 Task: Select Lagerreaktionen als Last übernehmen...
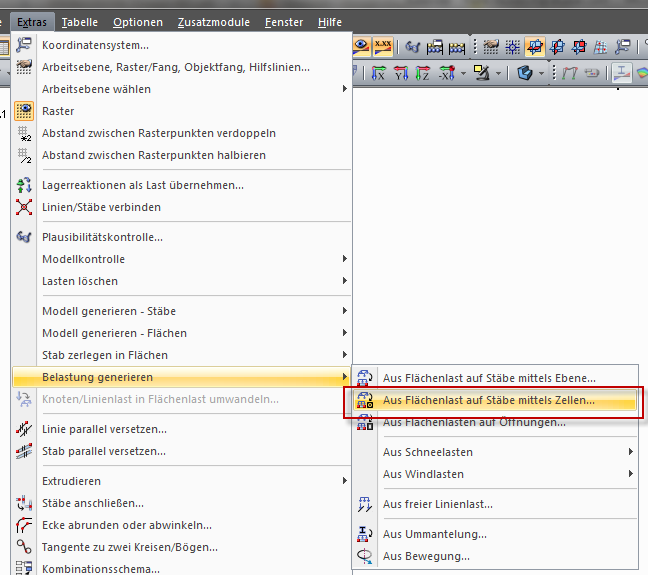(x=182, y=185)
